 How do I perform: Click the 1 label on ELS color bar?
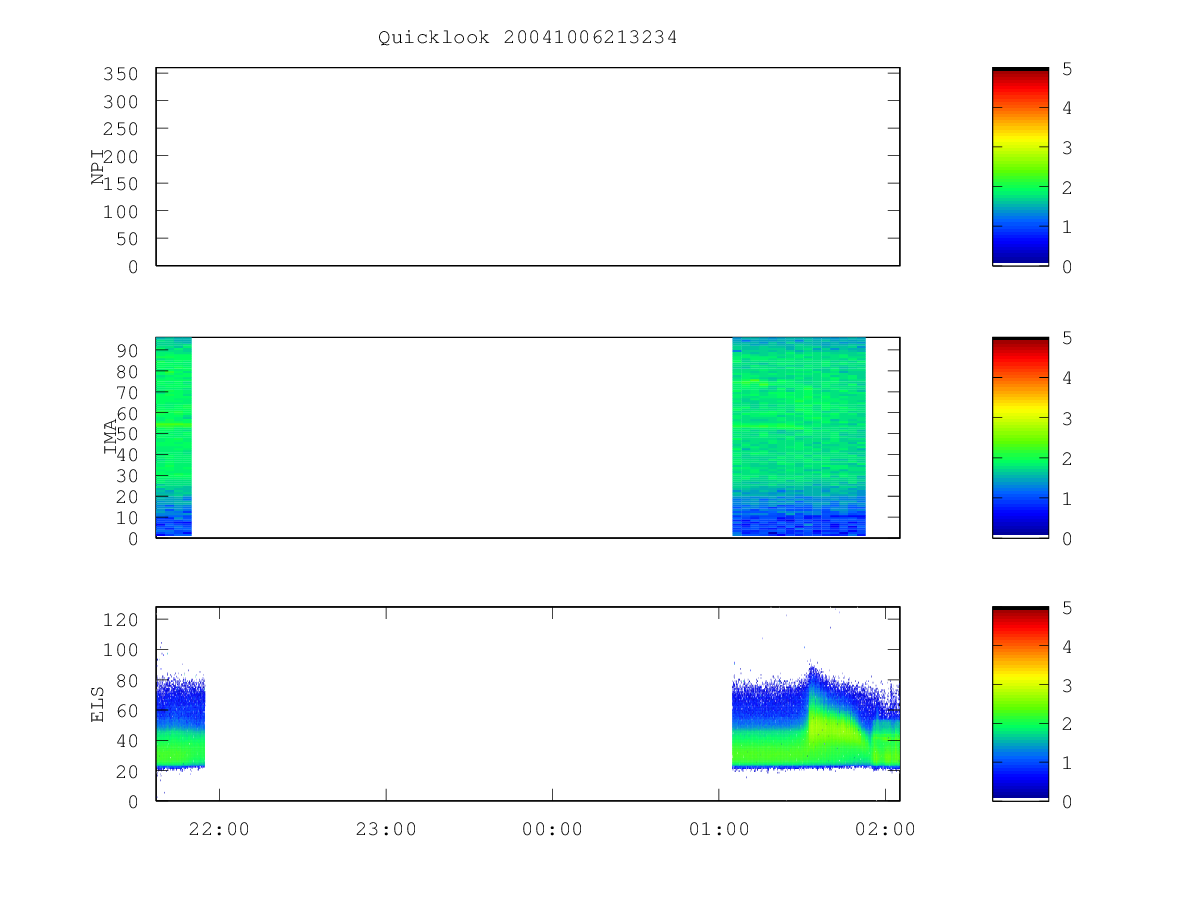point(1068,763)
